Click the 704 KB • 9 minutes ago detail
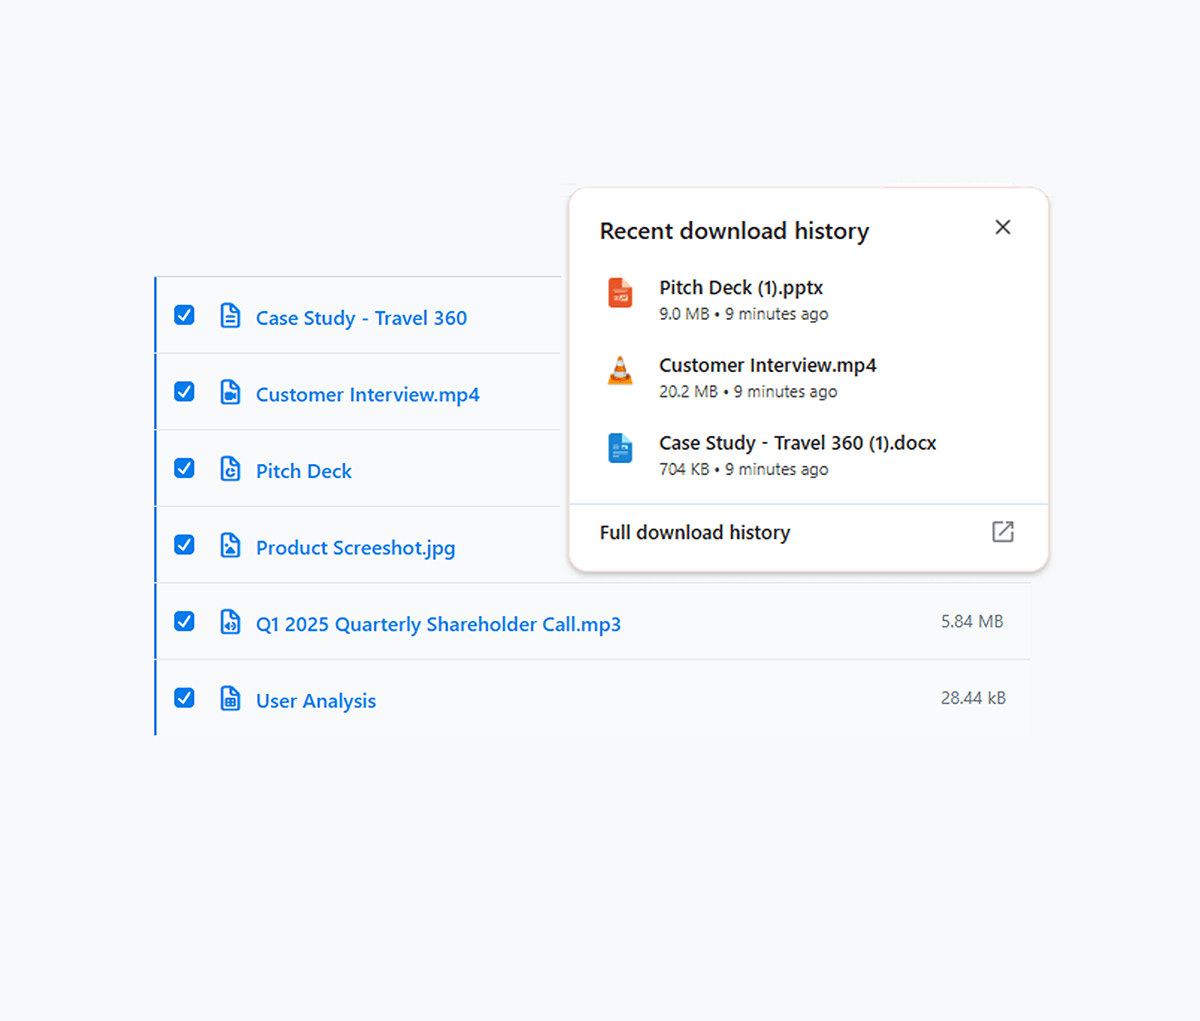Viewport: 1200px width, 1021px height. 744,469
